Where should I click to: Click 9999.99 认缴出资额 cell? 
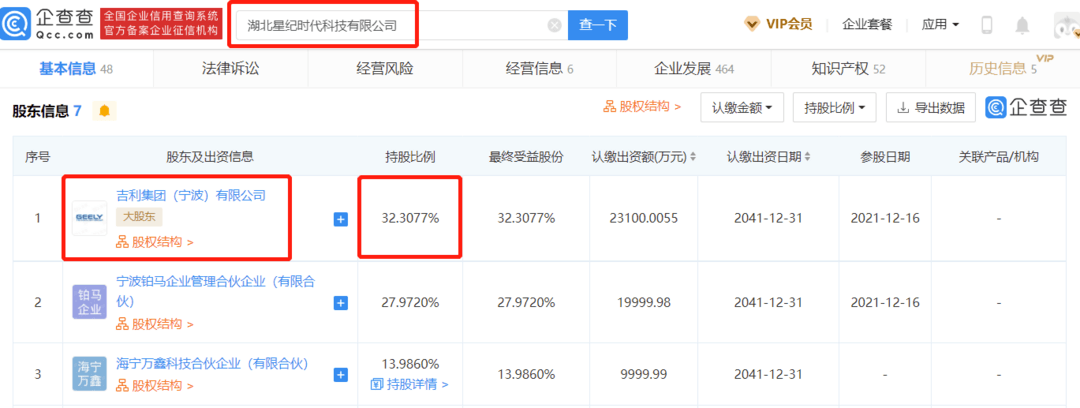(x=643, y=375)
